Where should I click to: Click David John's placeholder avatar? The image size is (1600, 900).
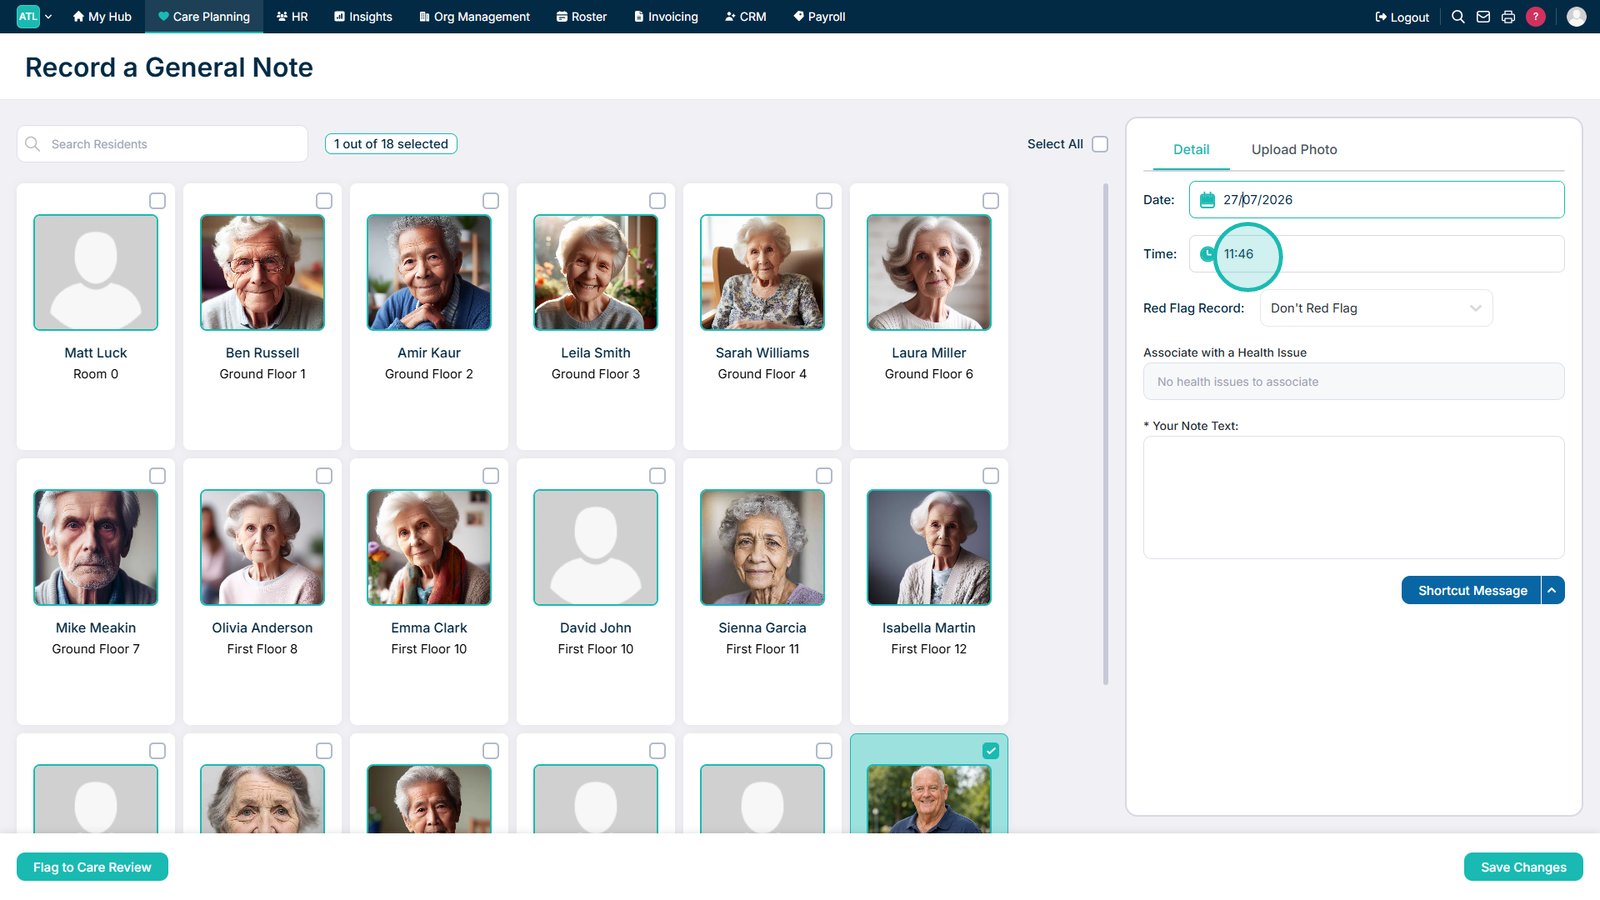tap(596, 547)
